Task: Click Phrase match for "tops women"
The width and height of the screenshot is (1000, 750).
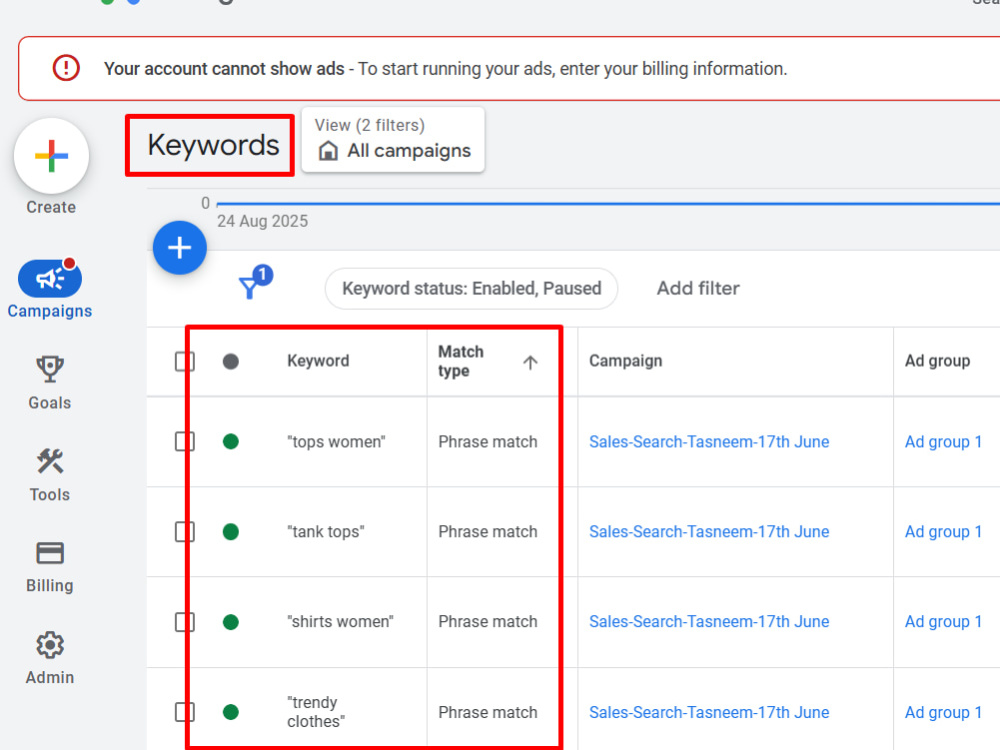Action: click(488, 441)
